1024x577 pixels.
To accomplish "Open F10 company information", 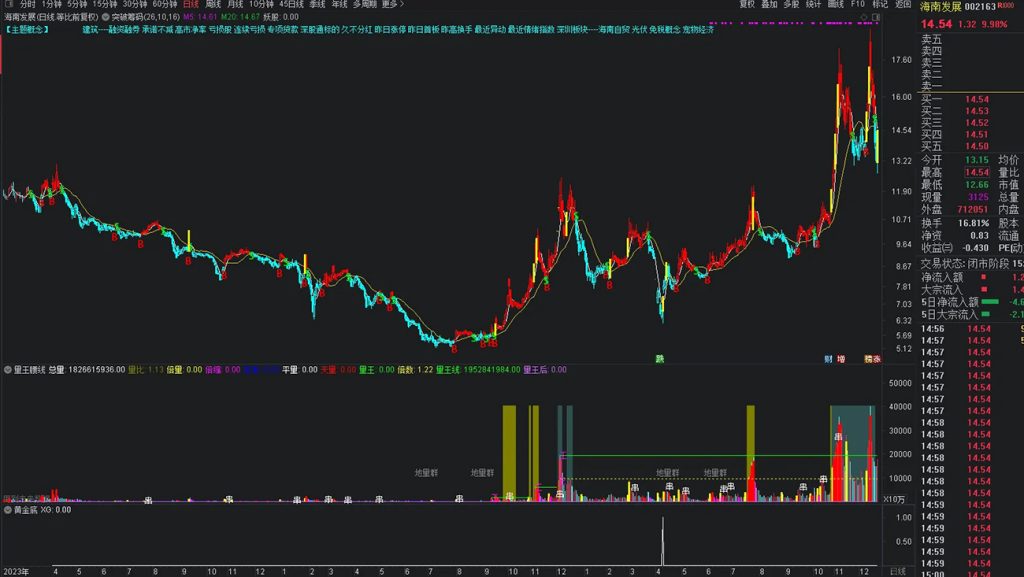I will [x=858, y=4].
